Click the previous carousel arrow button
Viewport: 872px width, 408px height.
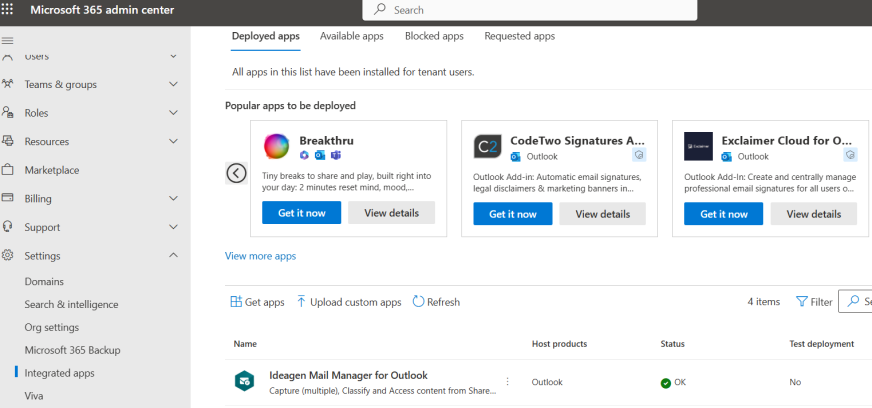tap(236, 173)
